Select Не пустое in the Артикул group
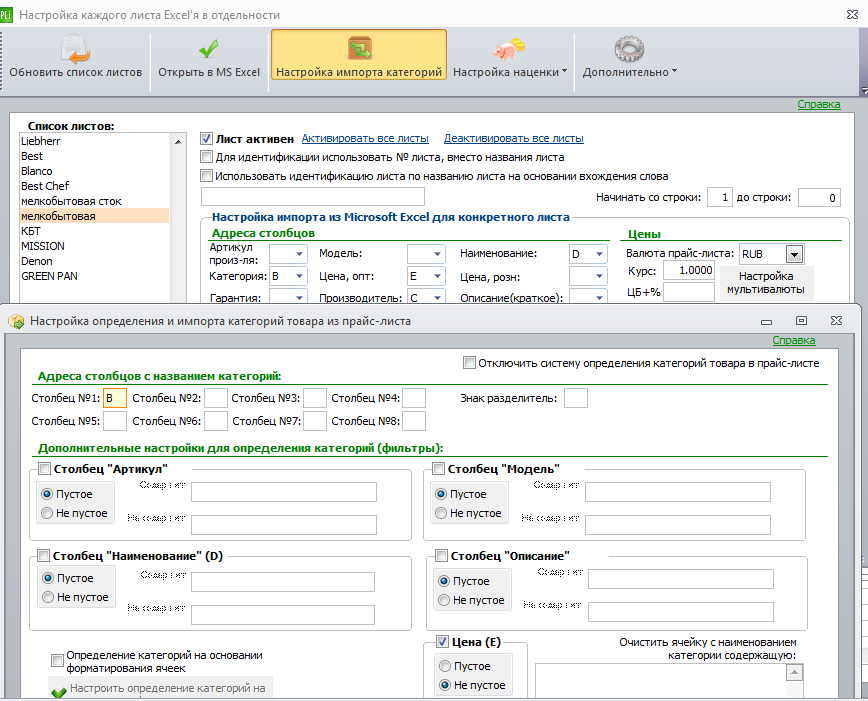This screenshot has width=868, height=701. click(47, 513)
